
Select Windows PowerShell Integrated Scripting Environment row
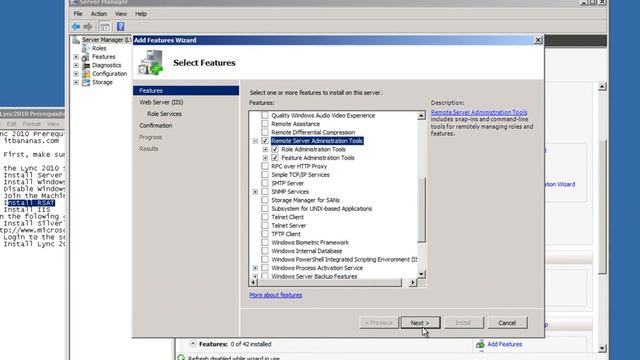tap(344, 260)
